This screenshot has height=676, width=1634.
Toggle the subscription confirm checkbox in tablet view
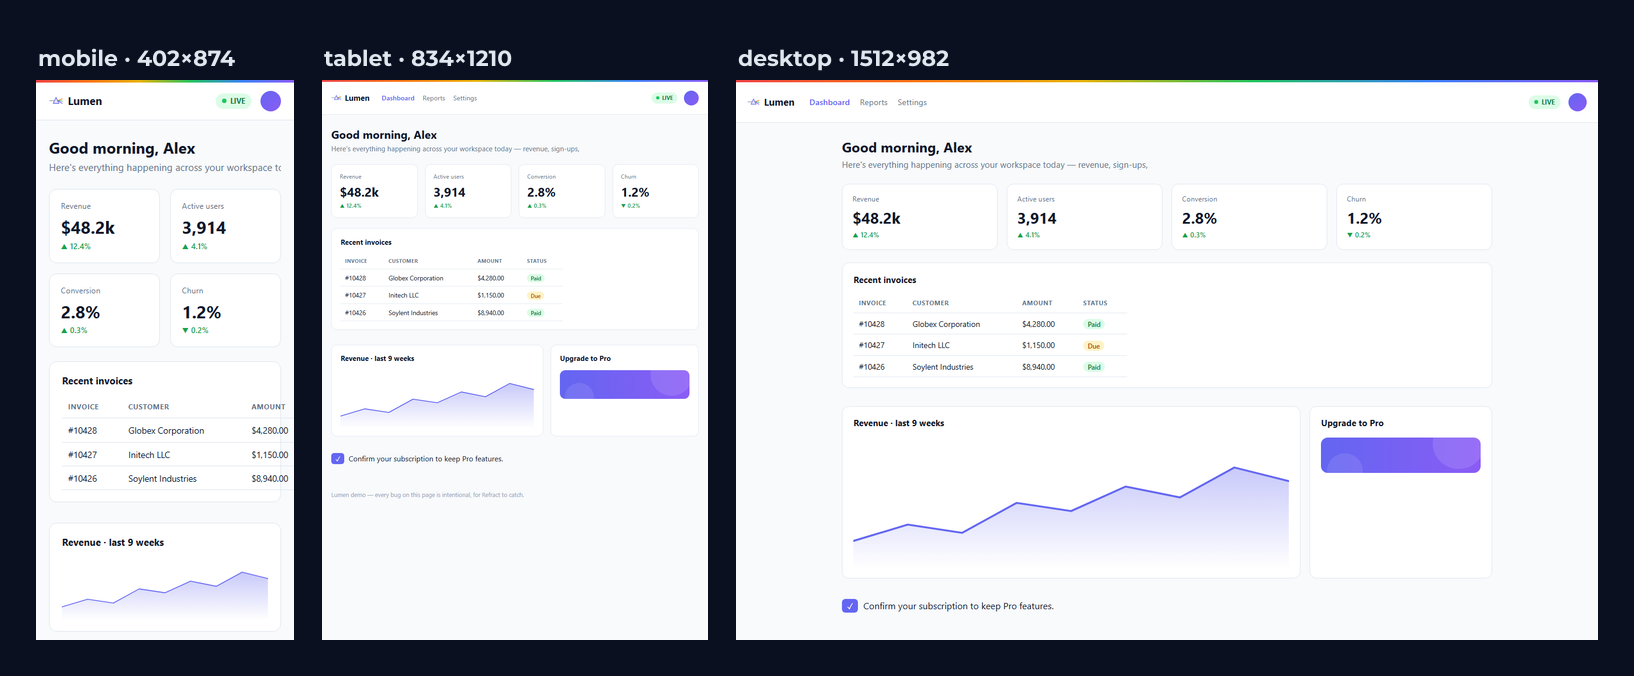[x=338, y=459]
